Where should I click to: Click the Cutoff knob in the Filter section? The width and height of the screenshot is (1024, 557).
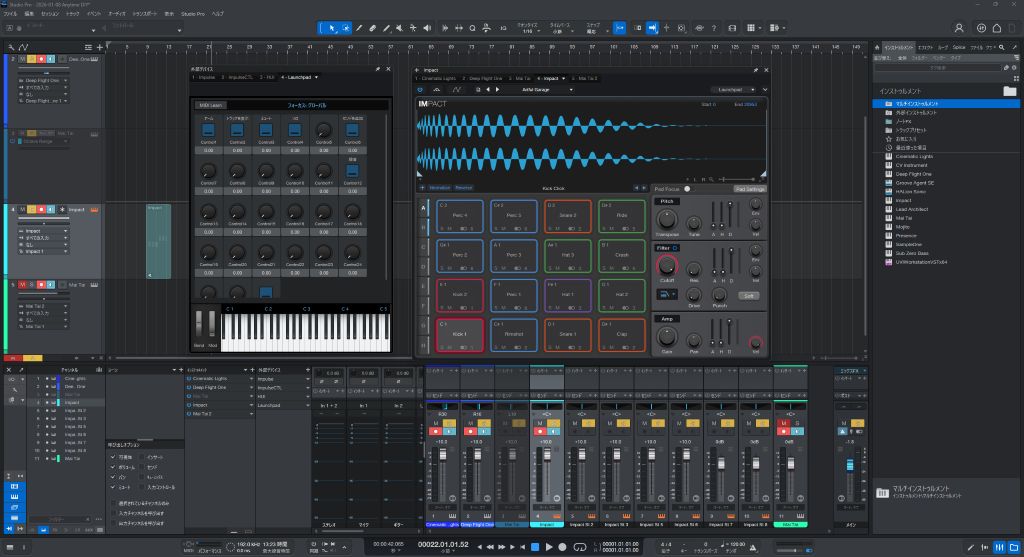tap(666, 266)
